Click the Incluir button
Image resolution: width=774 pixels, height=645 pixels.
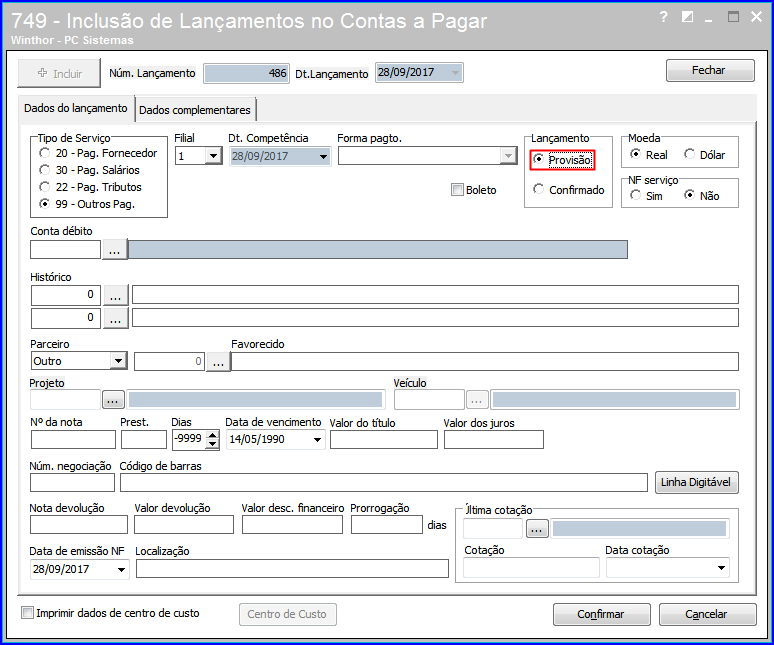[x=59, y=73]
